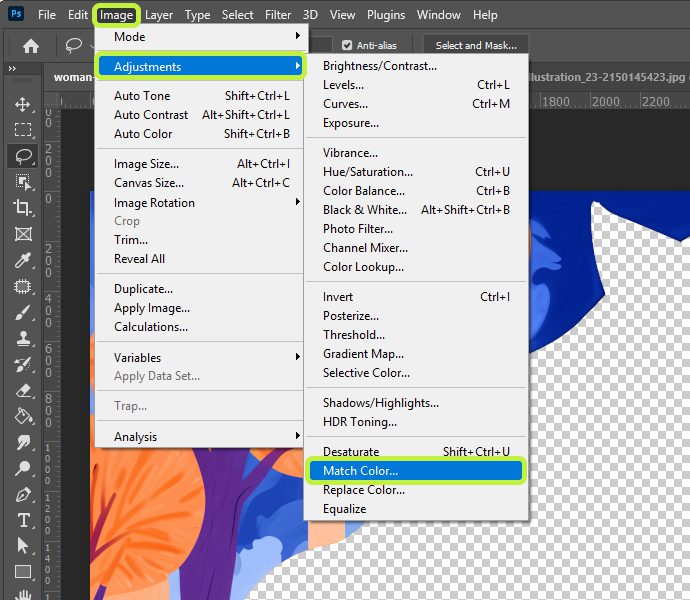Viewport: 690px width, 600px height.
Task: Select the Object Selection tool
Action: 22,182
